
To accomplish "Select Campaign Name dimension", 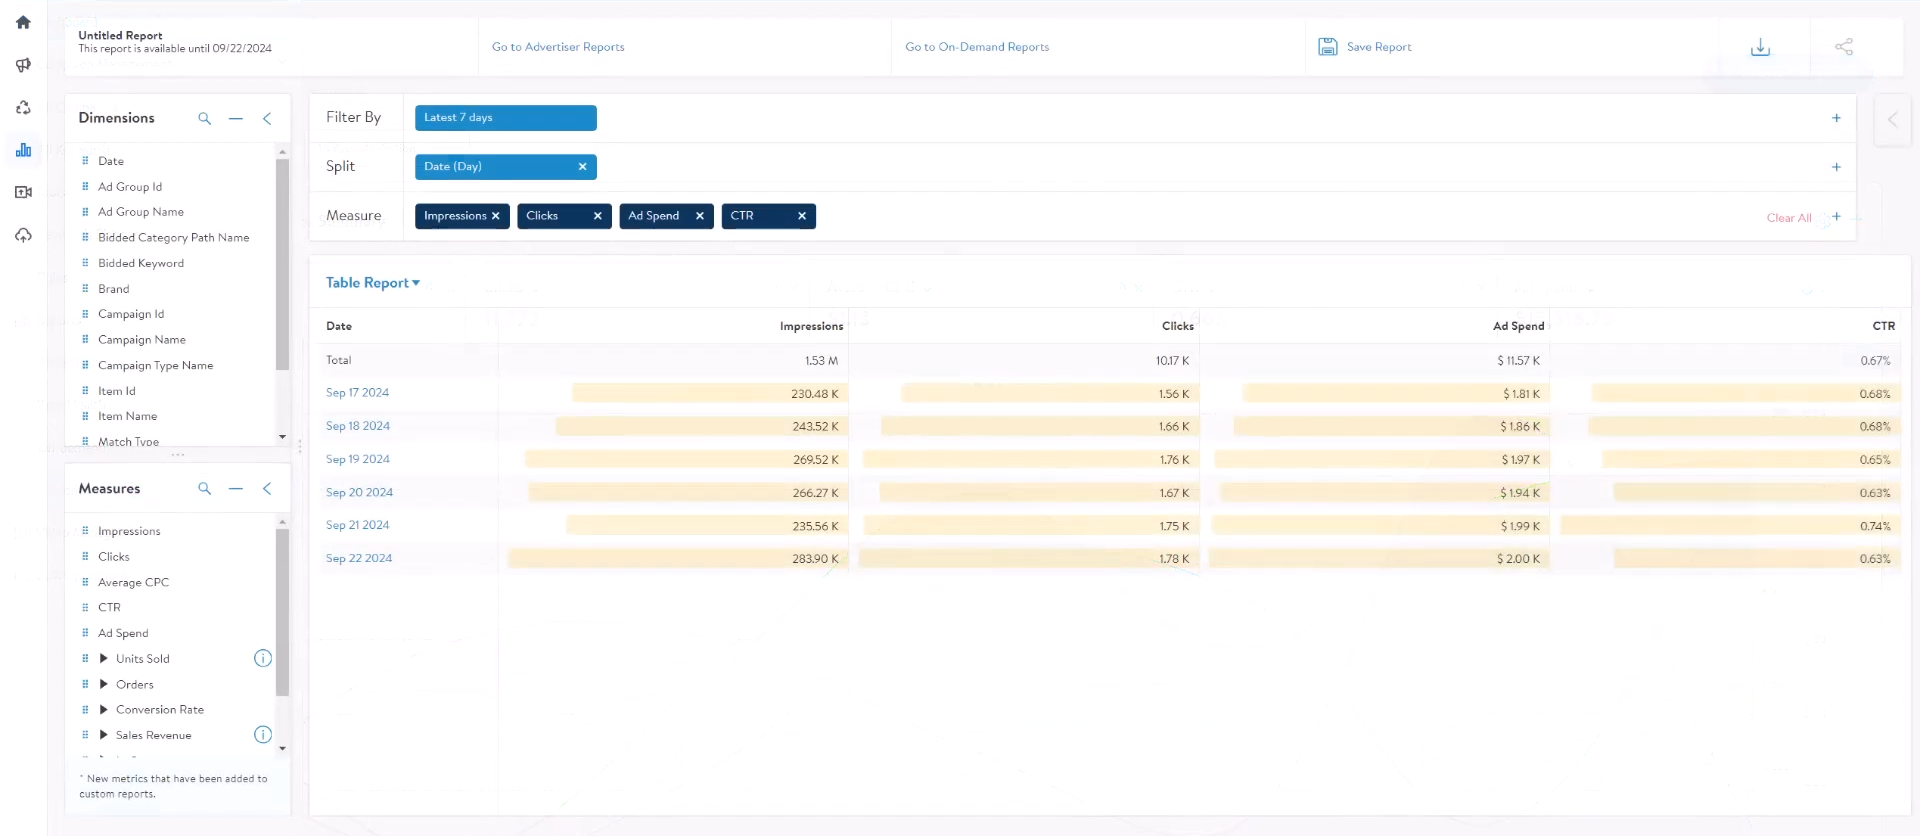I will pyautogui.click(x=142, y=340).
